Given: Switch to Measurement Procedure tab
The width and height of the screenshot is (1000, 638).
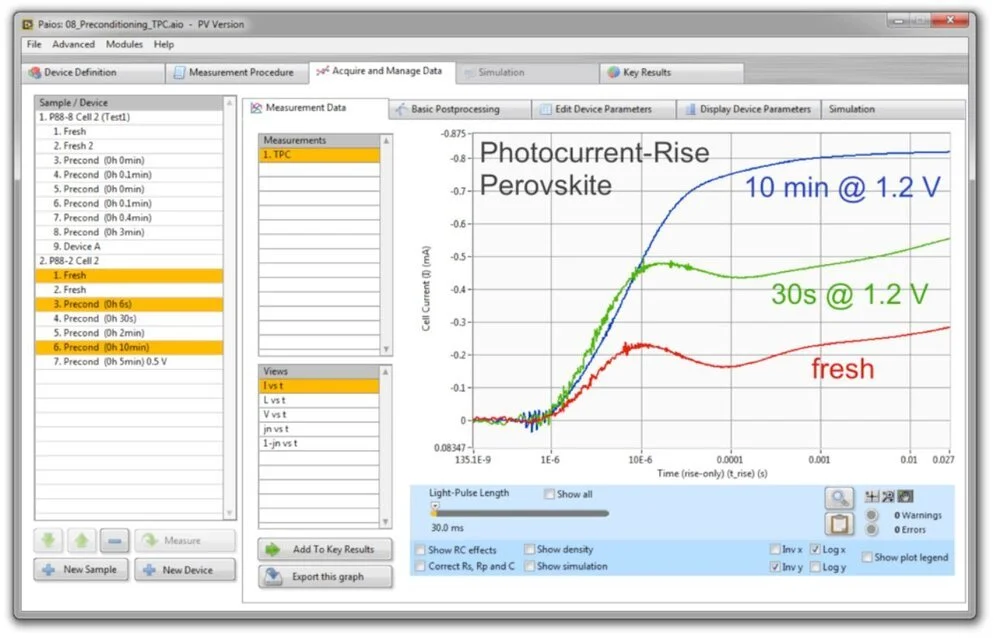Looking at the screenshot, I should 238,73.
